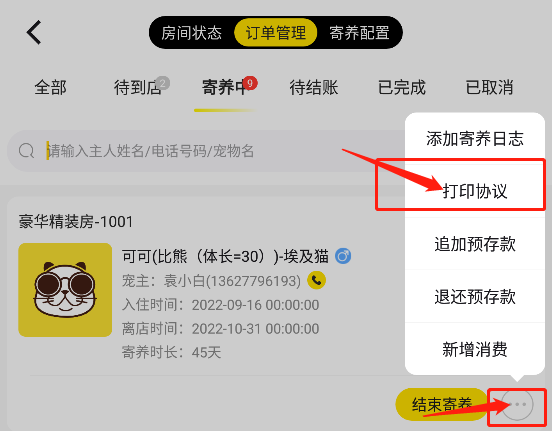Viewport: 552px width, 431px height.
Task: Open the pet avatar thumbnail
Action: [65, 290]
